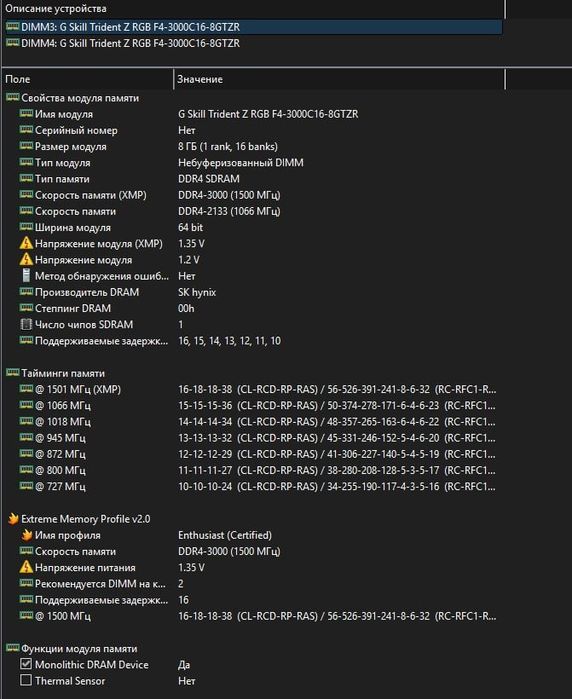Click icon beside Скорость памяти (XMP)

[26, 194]
